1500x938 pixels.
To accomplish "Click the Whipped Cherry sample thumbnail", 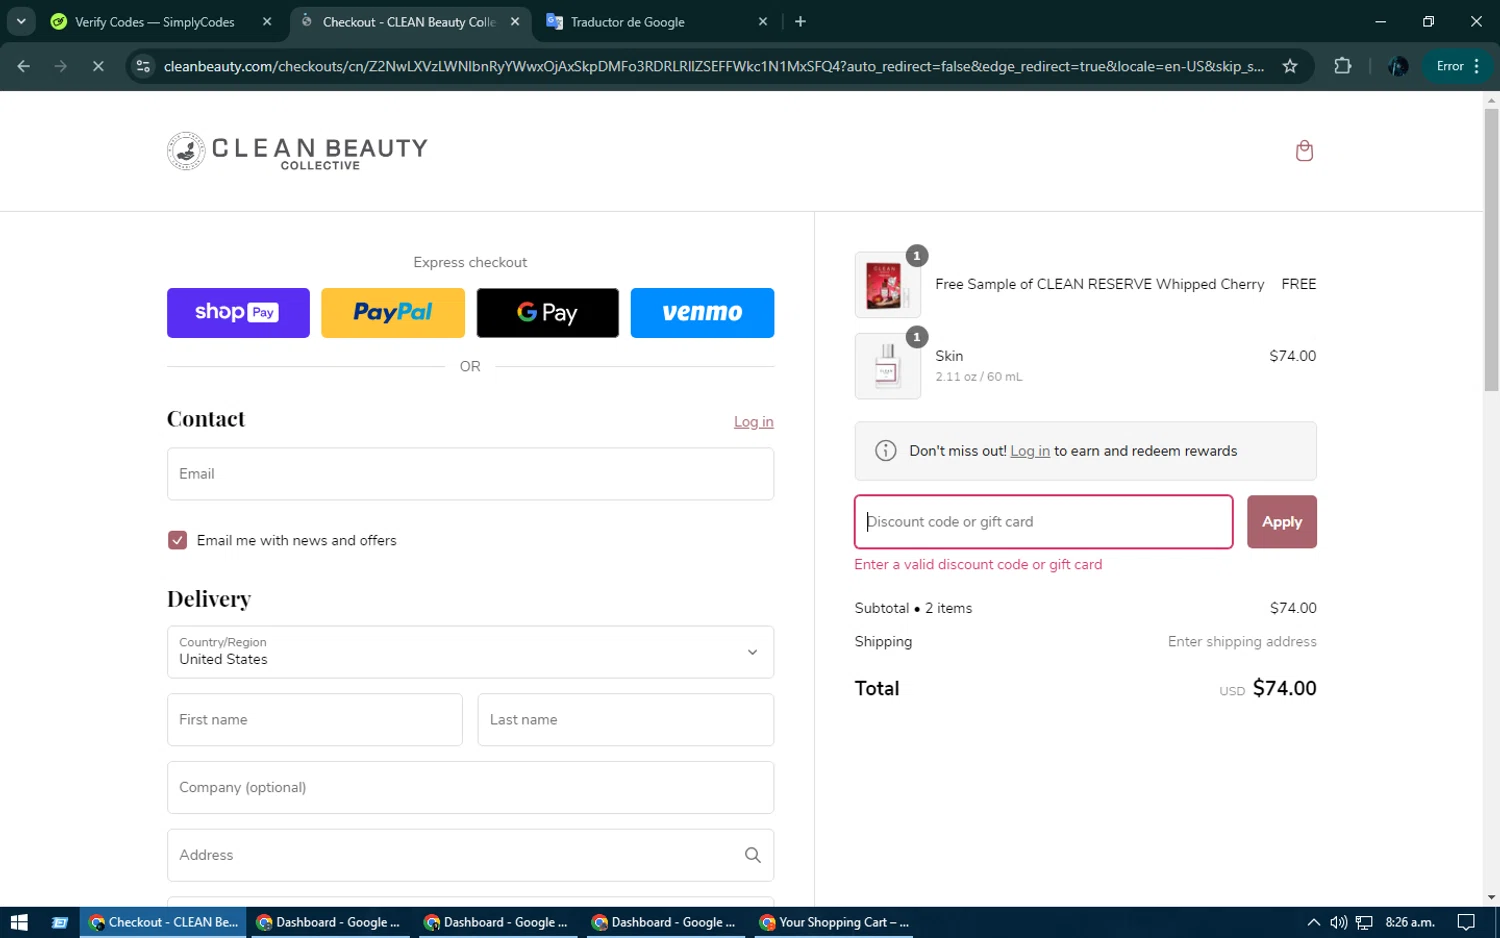I will point(887,284).
